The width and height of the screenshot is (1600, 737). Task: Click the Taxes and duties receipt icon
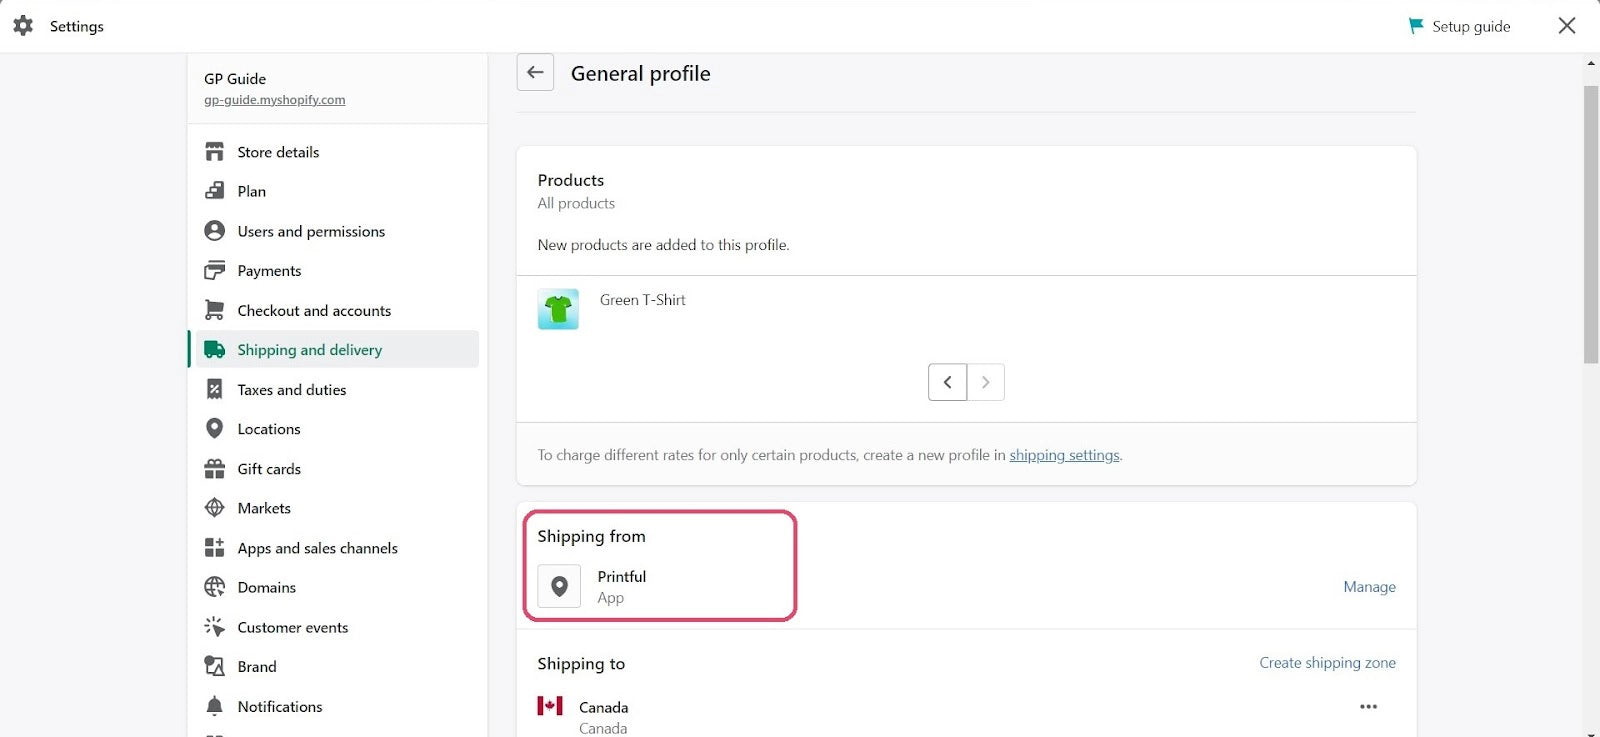tap(214, 390)
